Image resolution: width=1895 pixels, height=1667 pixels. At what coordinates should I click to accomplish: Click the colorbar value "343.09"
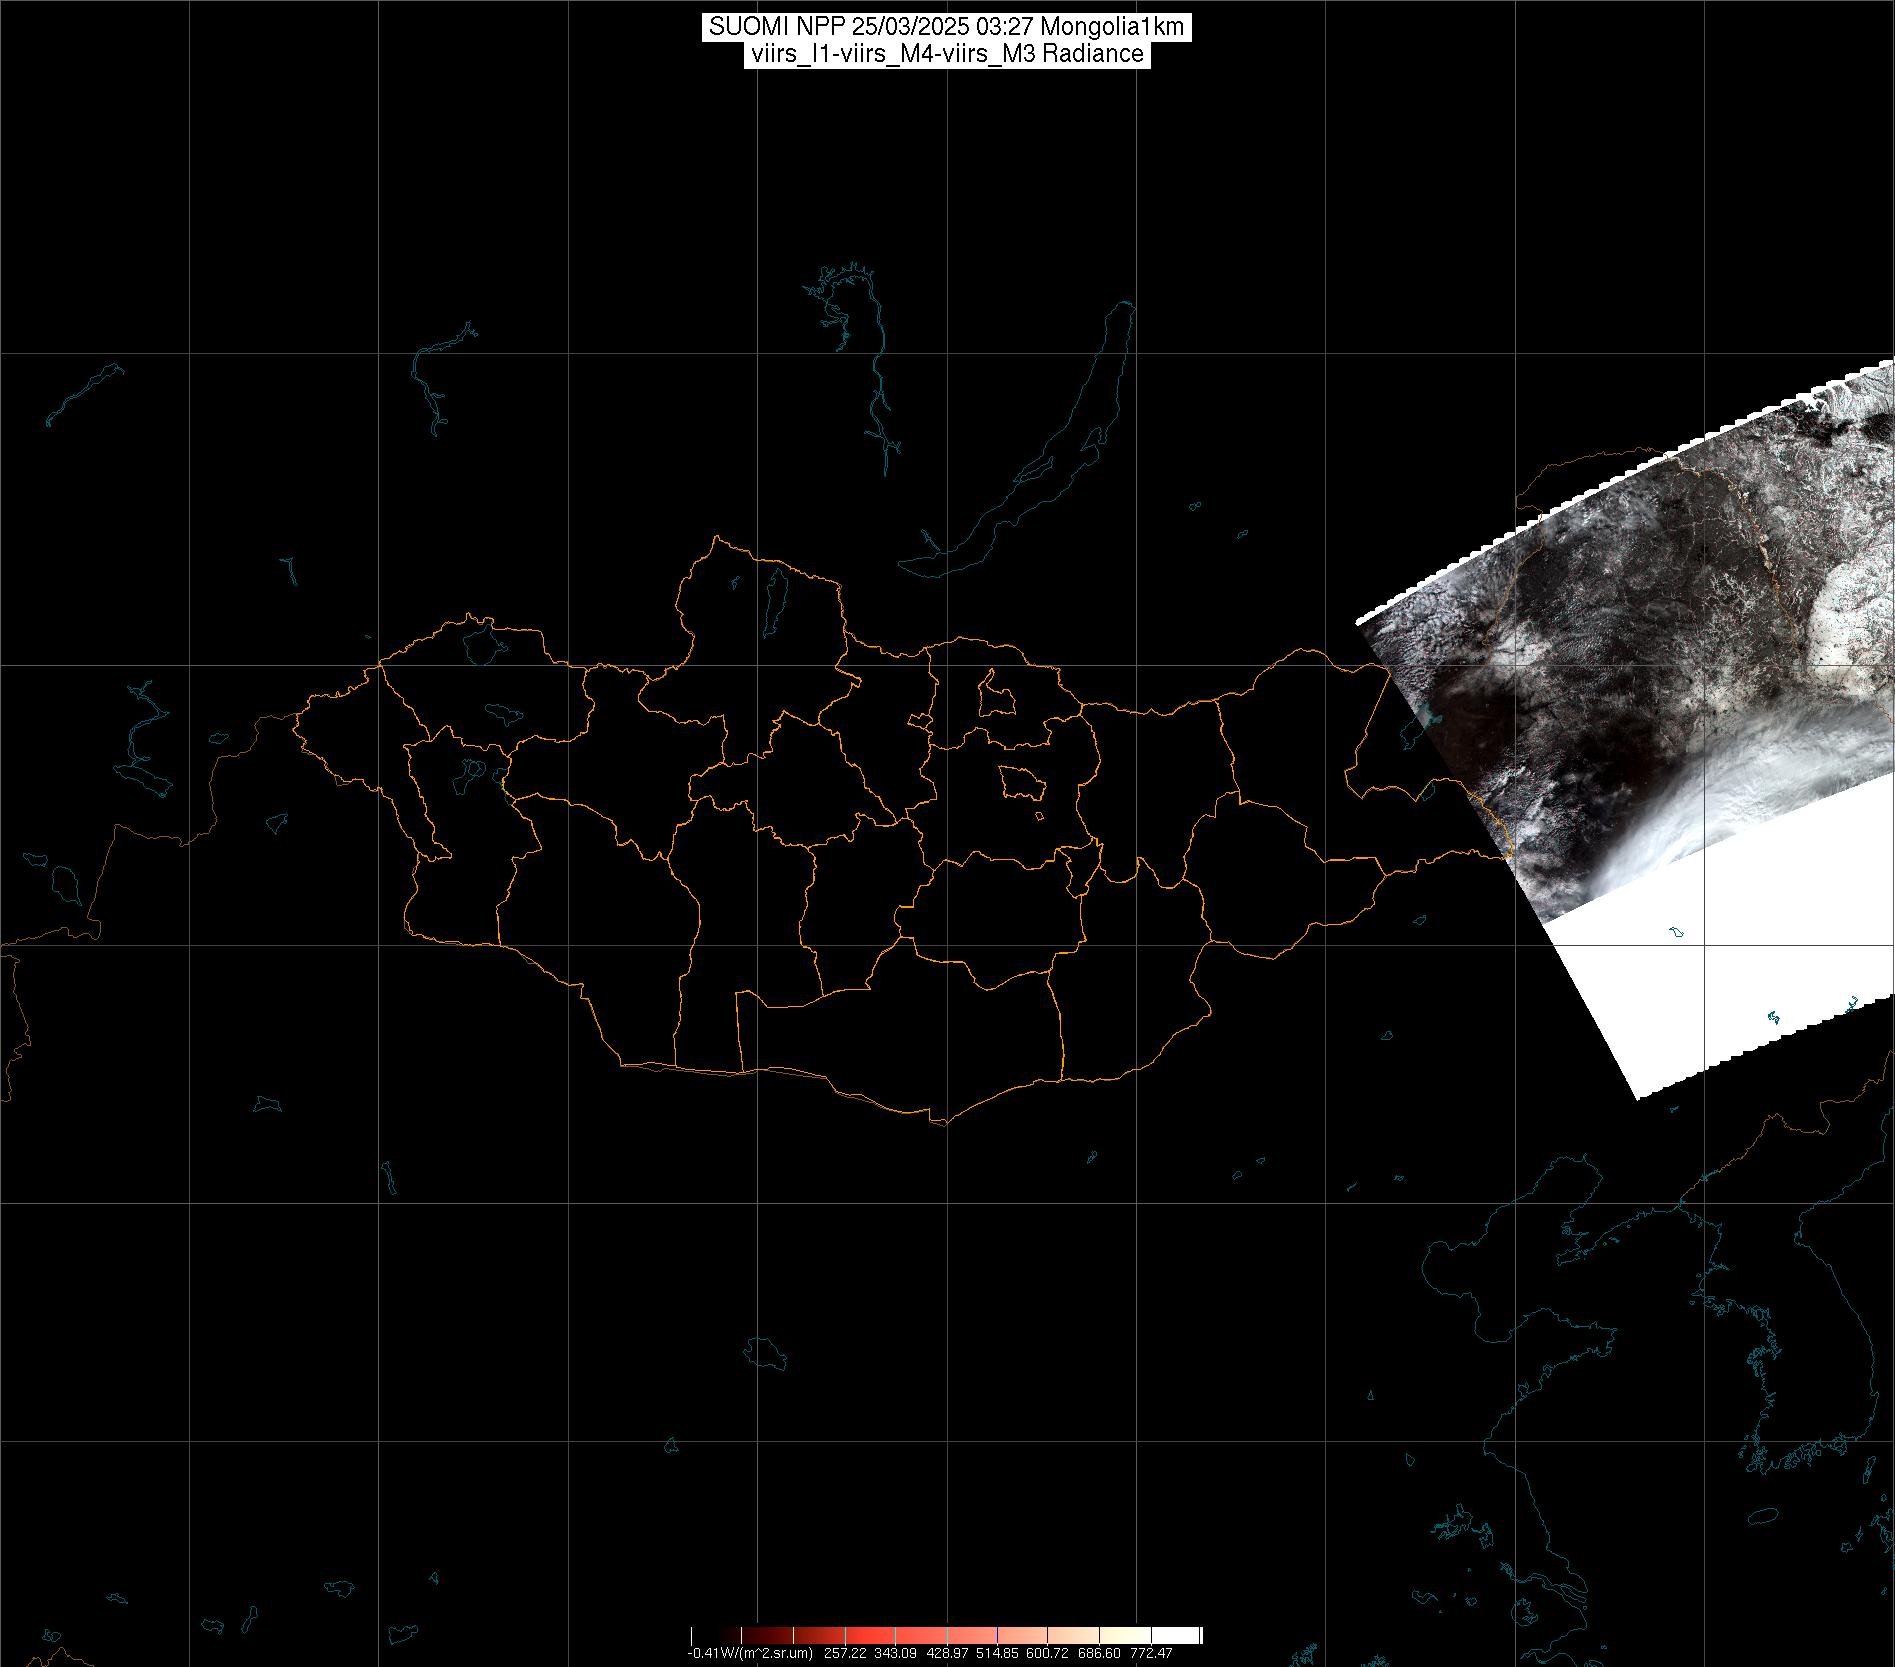coord(896,1653)
